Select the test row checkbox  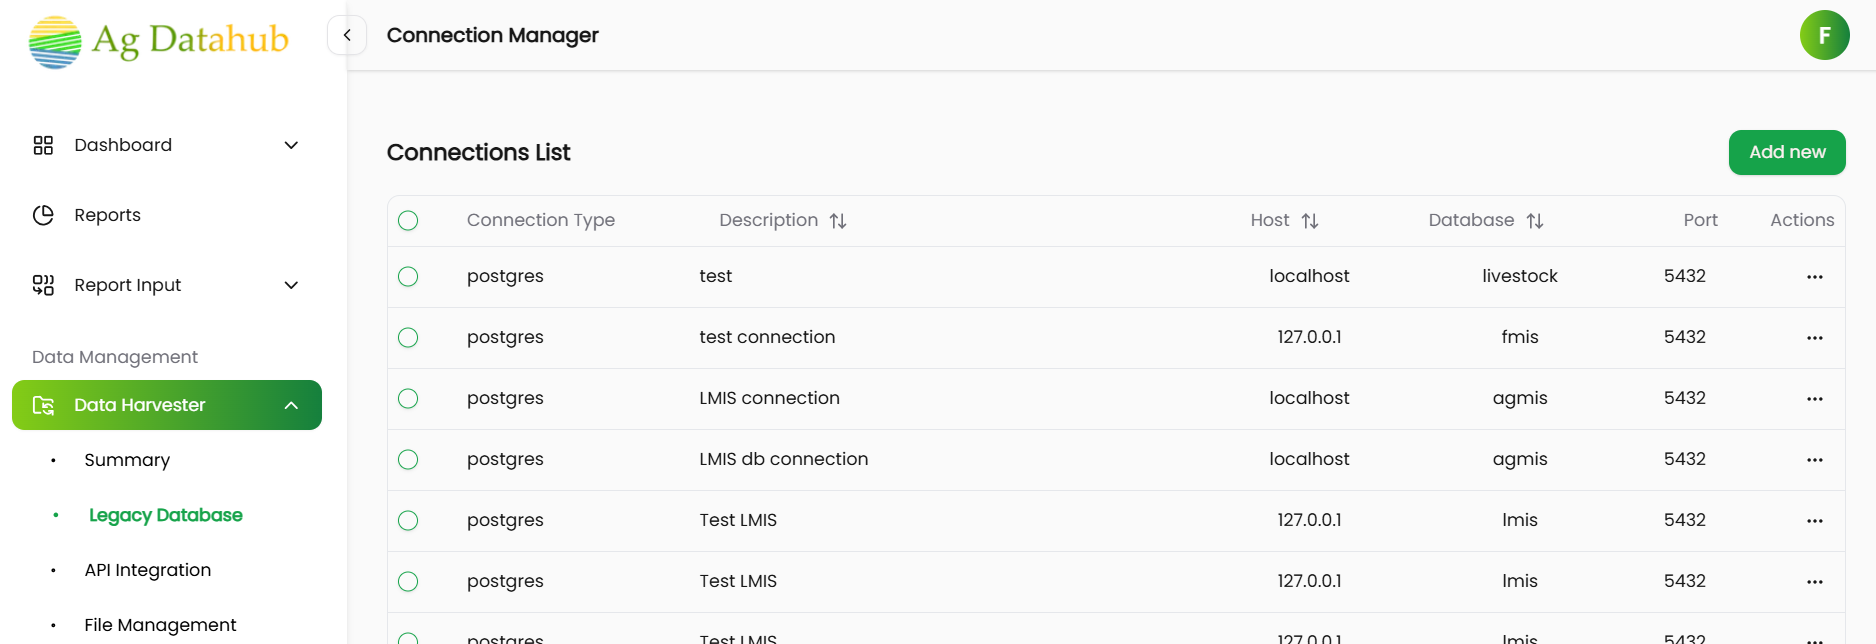point(408,277)
